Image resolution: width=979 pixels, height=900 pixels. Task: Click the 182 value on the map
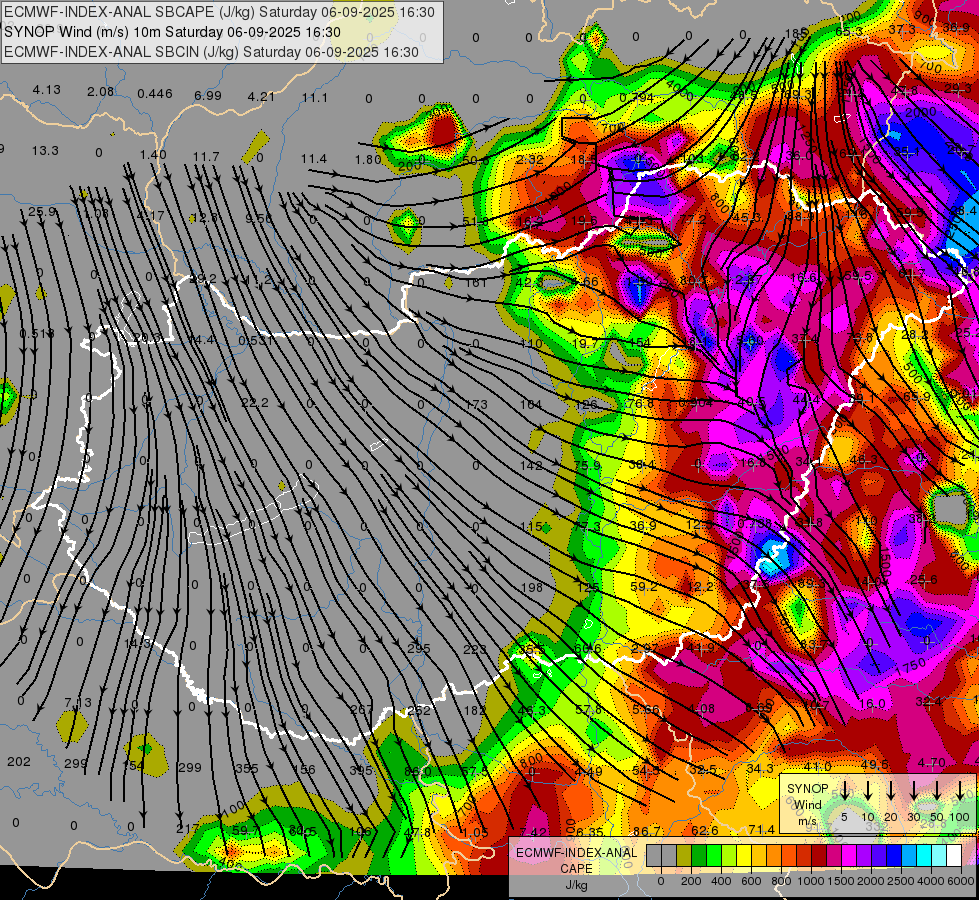tap(475, 710)
